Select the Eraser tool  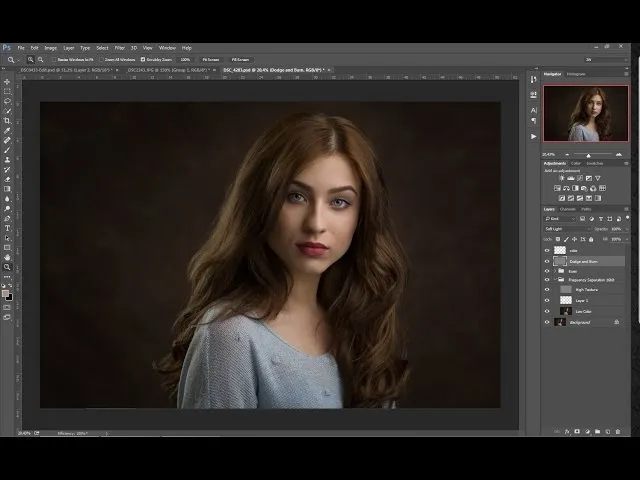[7, 179]
